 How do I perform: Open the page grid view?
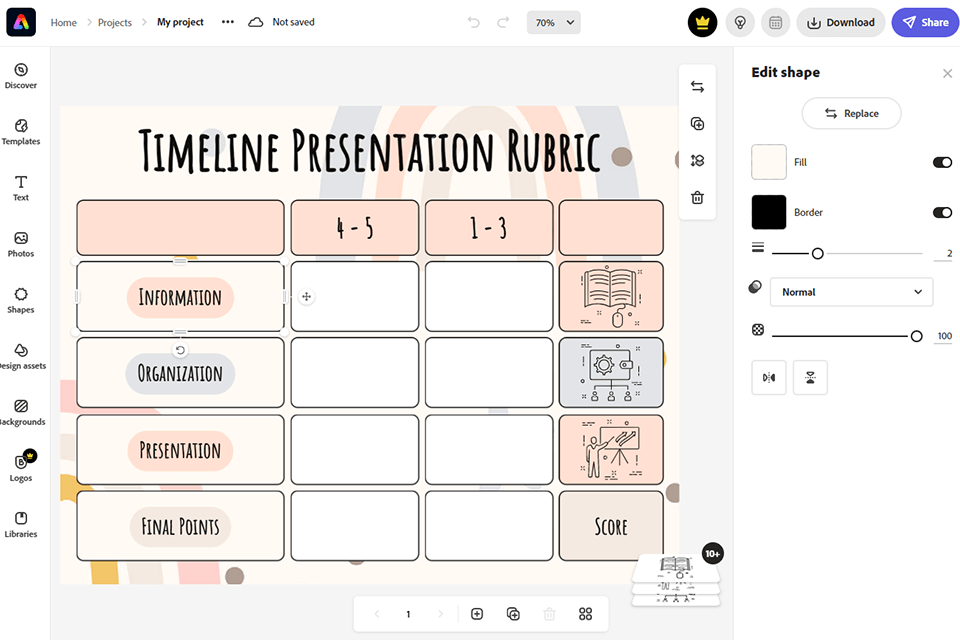(585, 614)
